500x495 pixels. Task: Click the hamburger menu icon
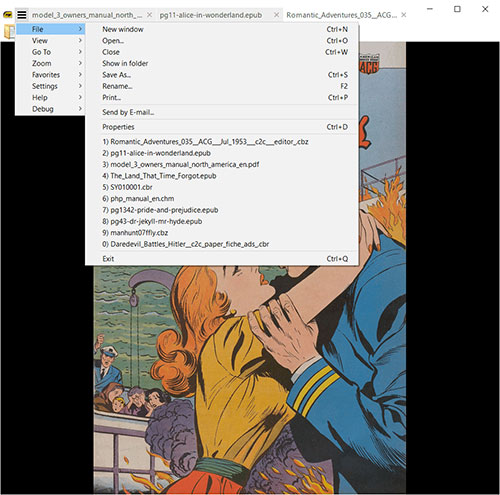22,15
